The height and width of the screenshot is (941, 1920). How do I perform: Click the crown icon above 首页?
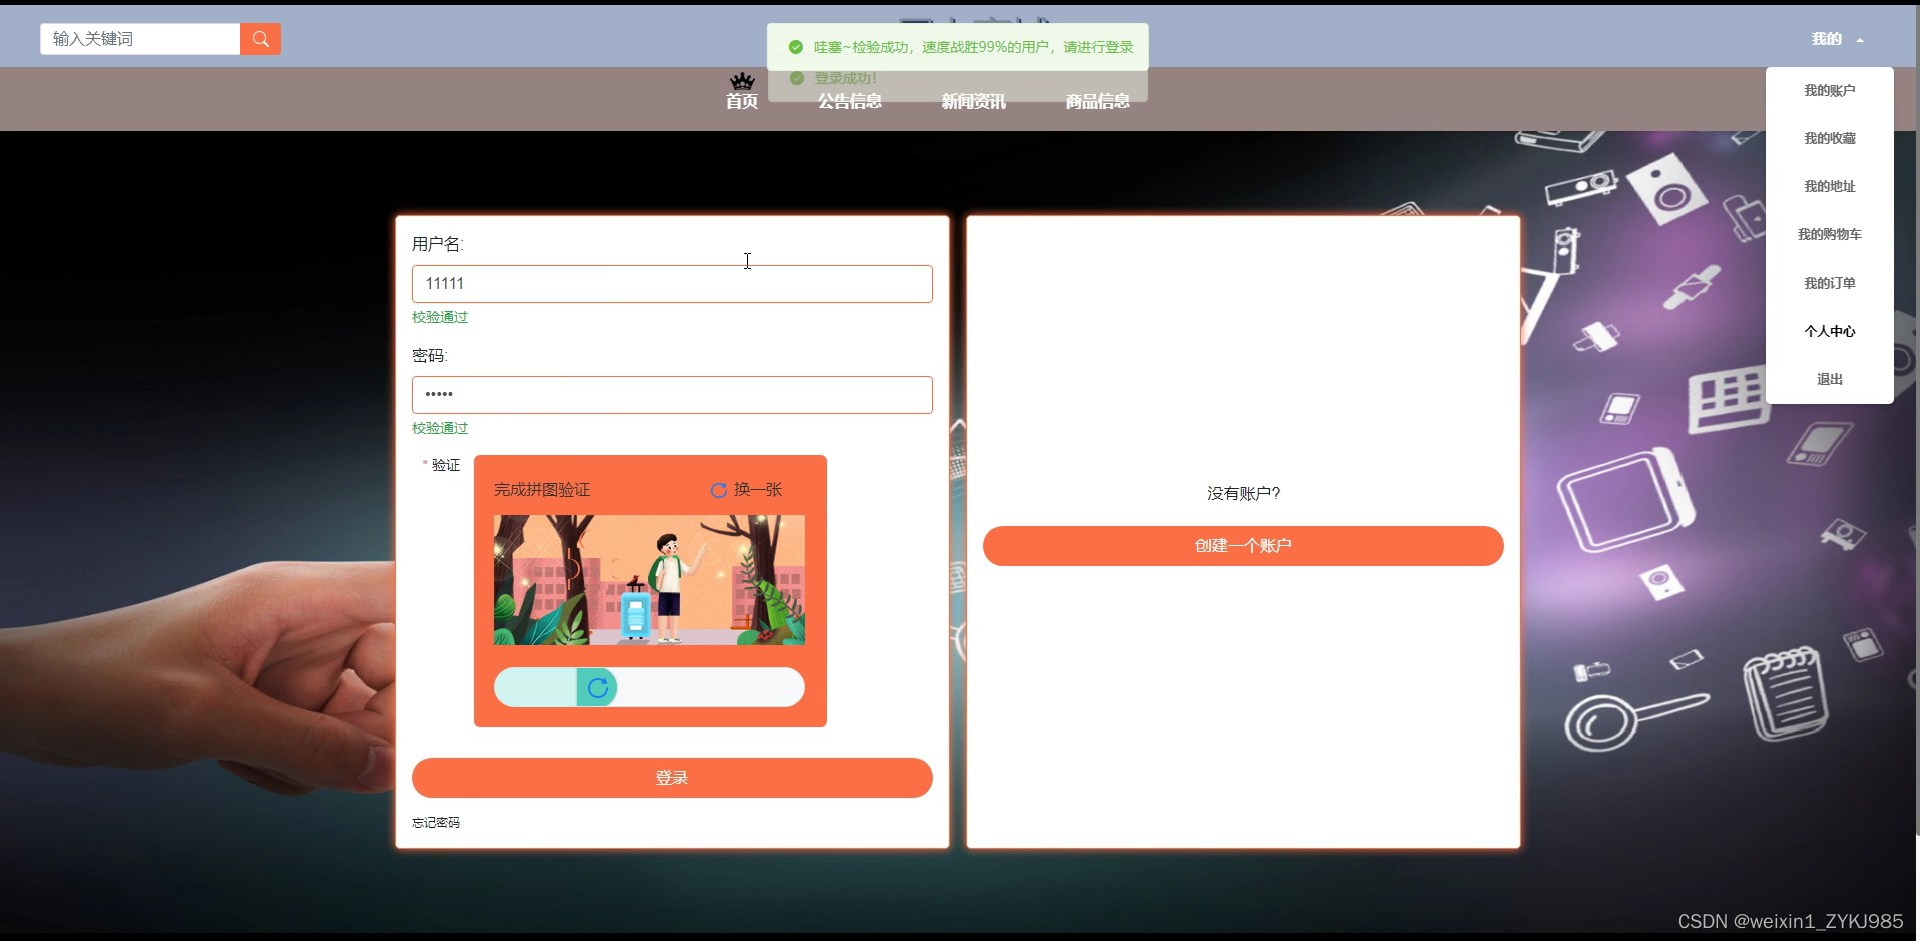tap(741, 81)
